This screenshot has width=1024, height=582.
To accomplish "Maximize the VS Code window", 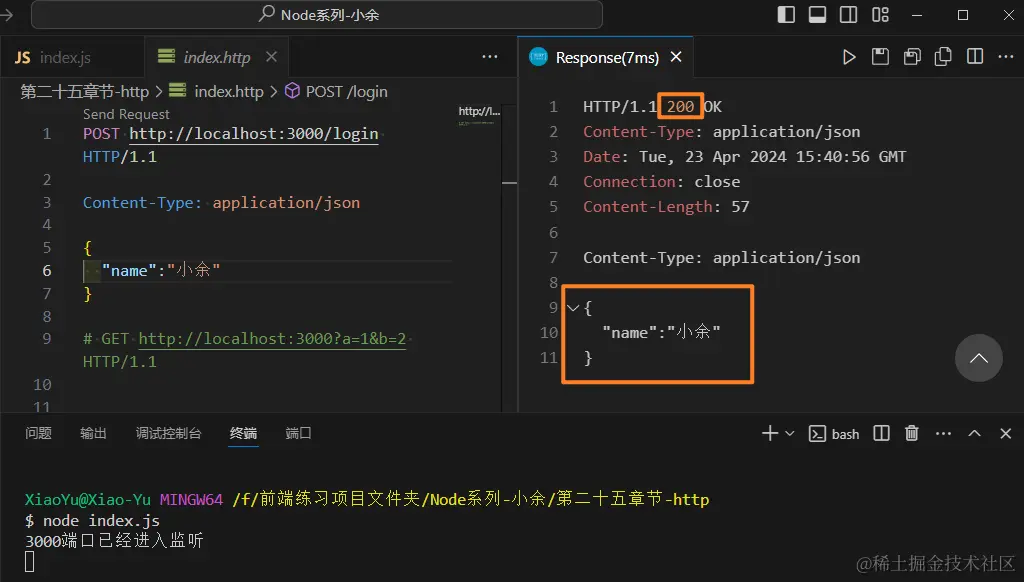I will [963, 14].
